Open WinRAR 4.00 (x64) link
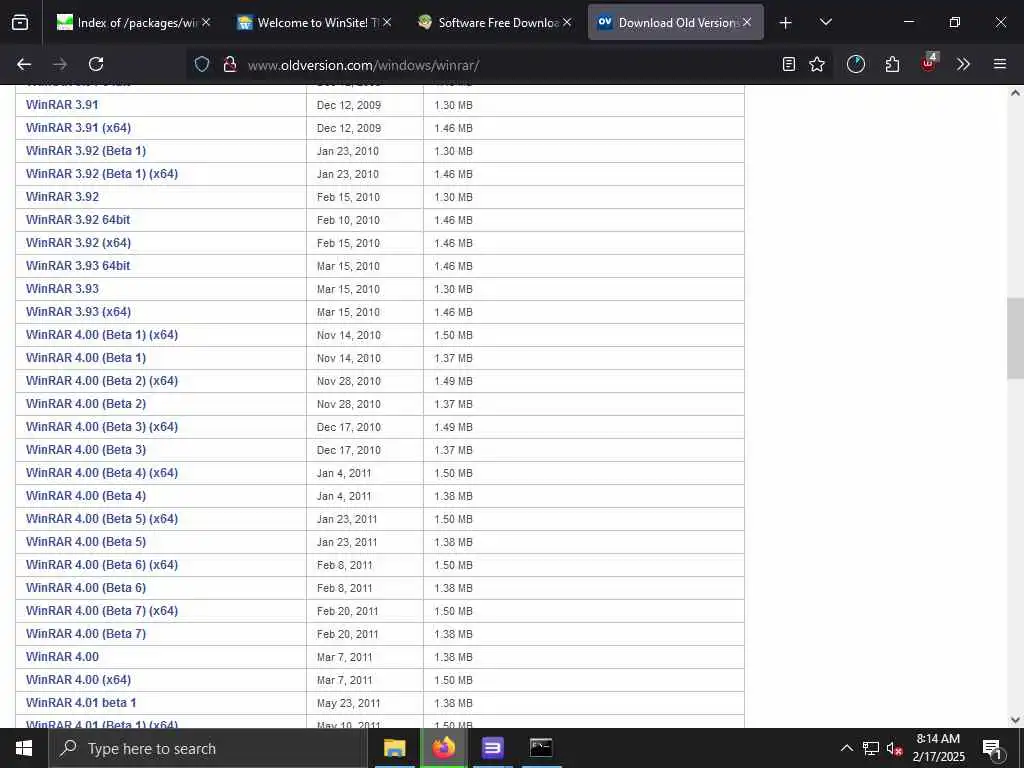The image size is (1024, 768). (78, 679)
